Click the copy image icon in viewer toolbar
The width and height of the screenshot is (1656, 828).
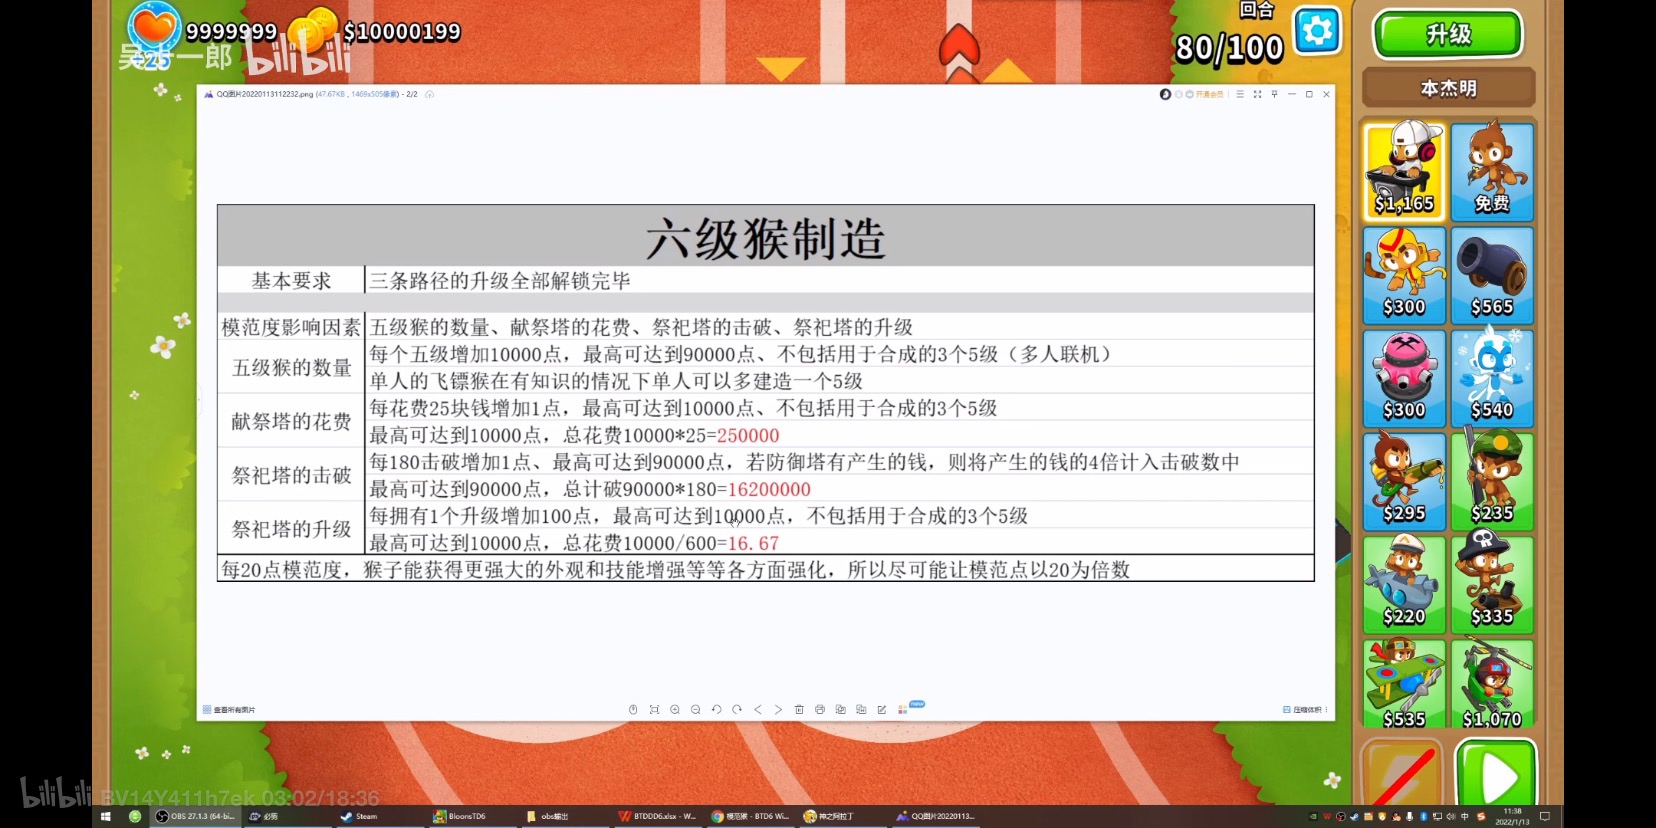click(841, 710)
